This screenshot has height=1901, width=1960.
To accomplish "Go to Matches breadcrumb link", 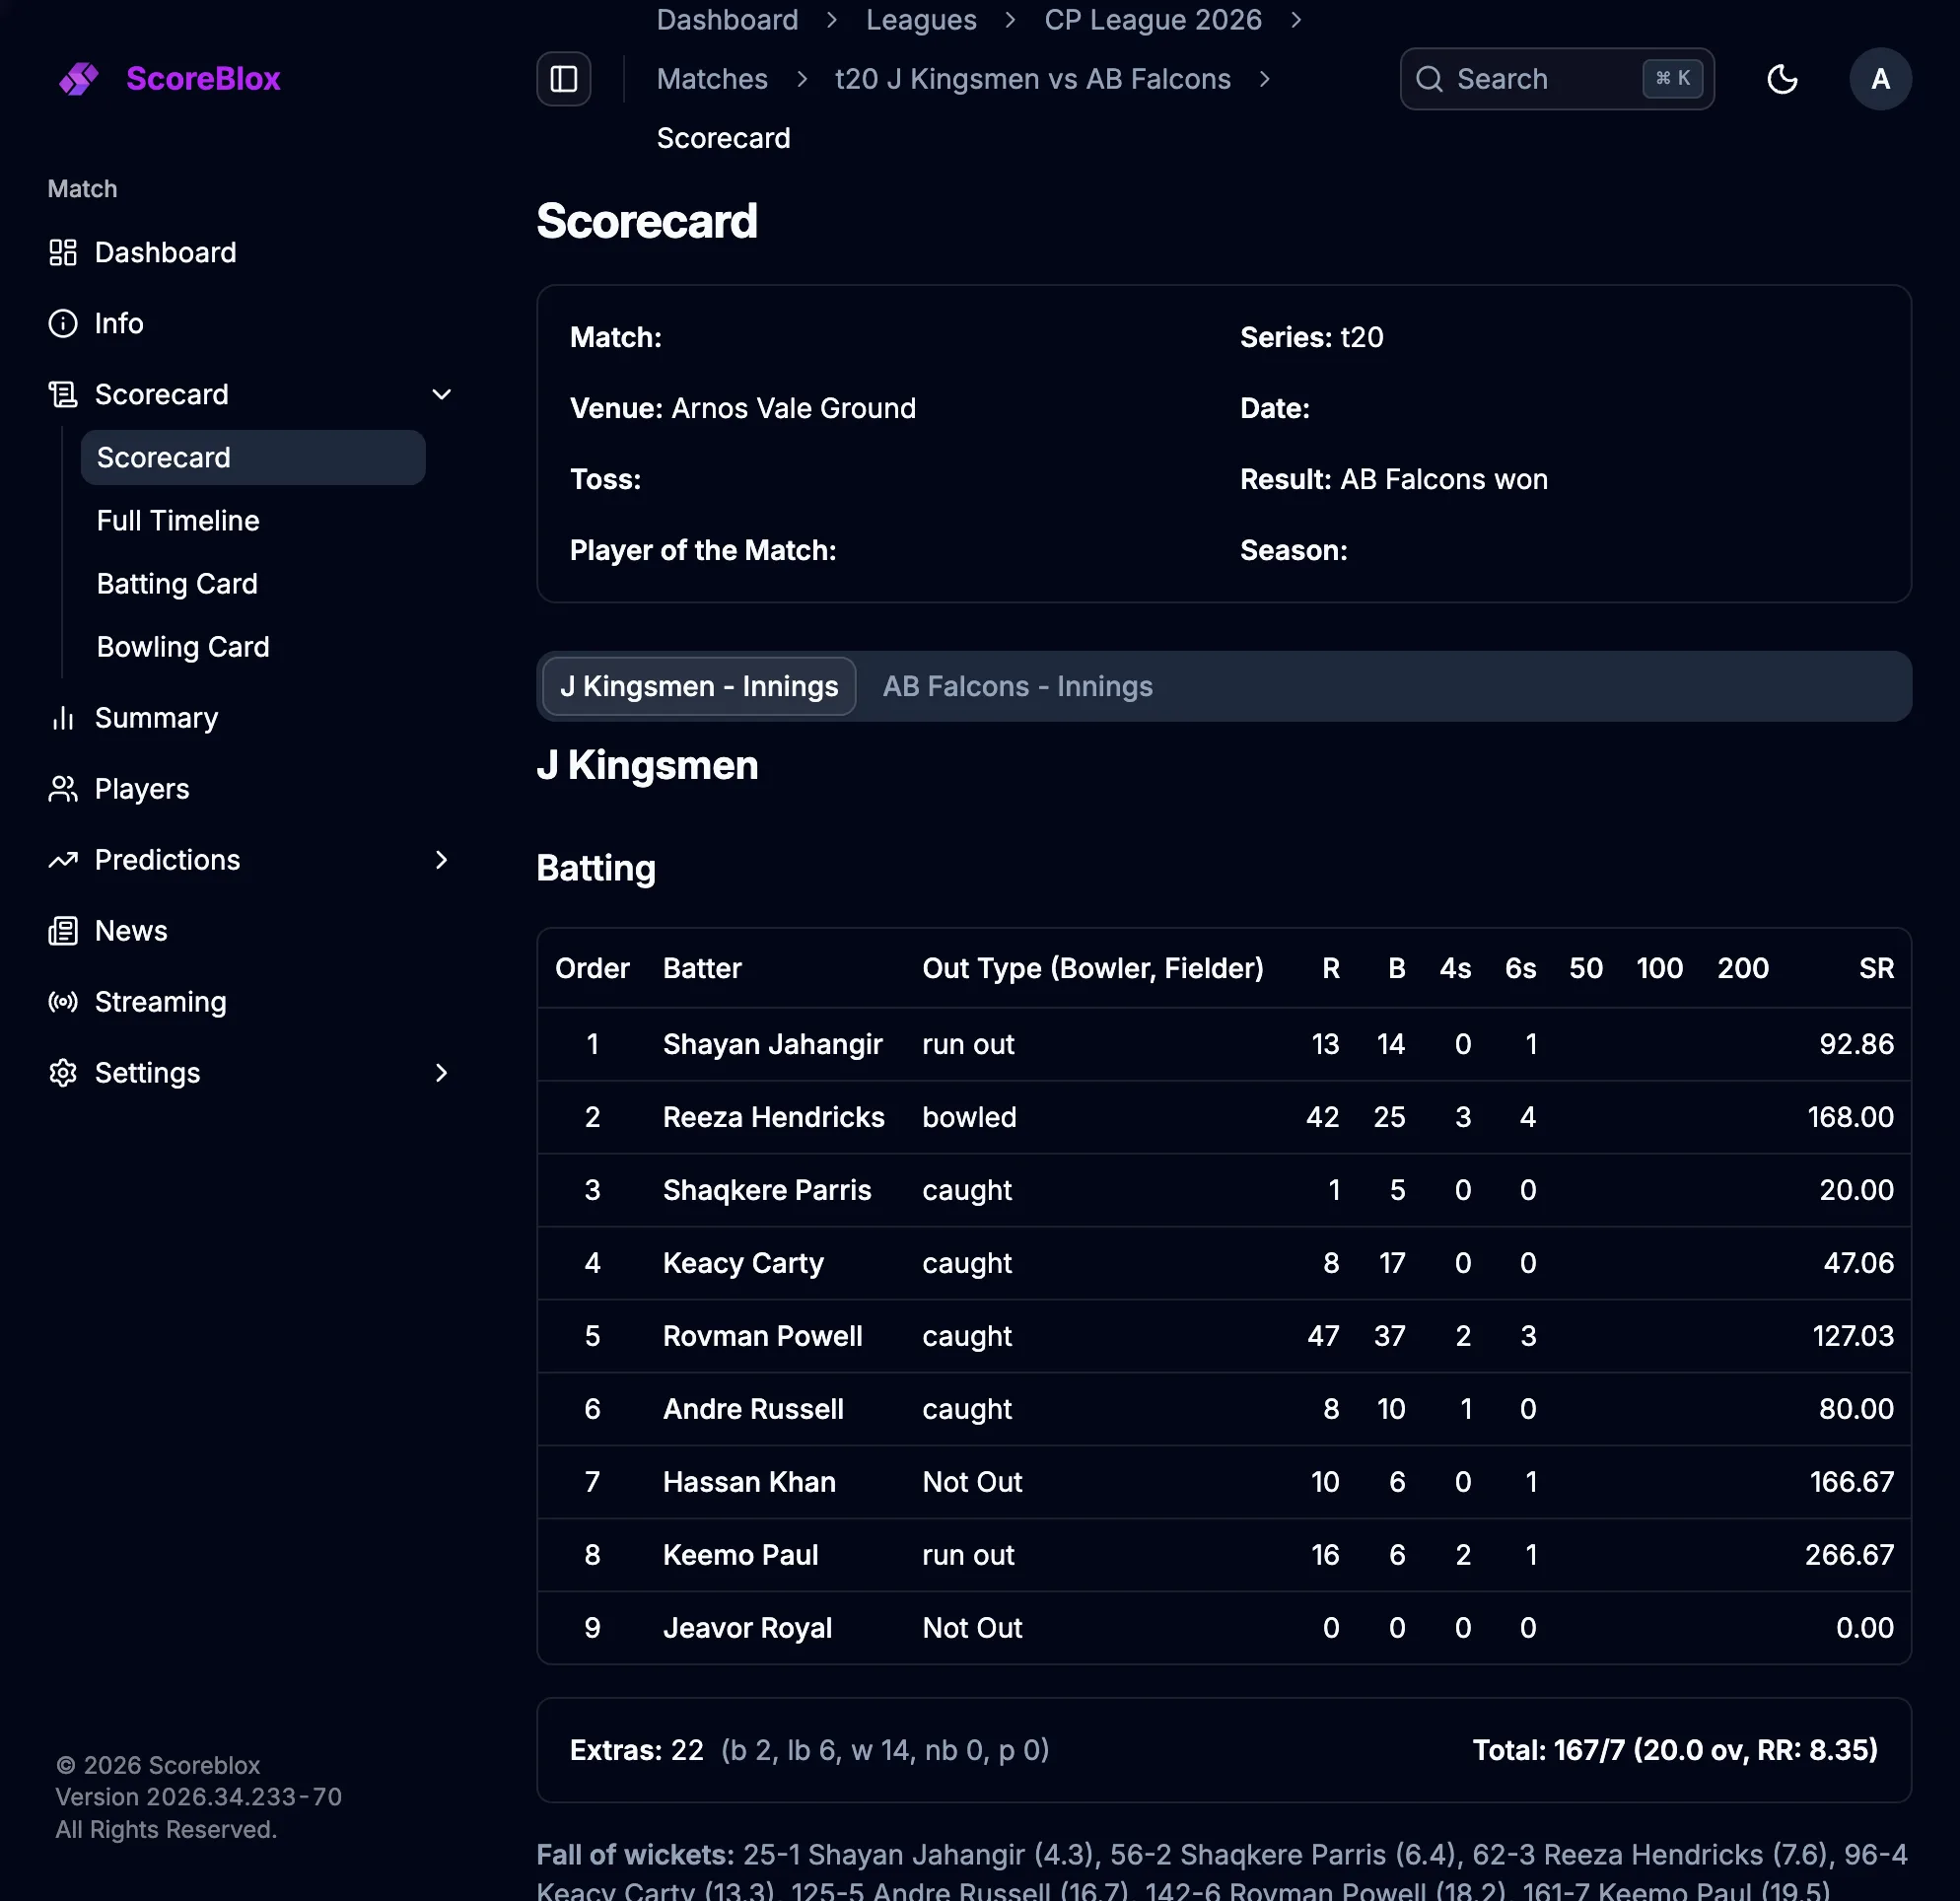I will click(x=712, y=79).
